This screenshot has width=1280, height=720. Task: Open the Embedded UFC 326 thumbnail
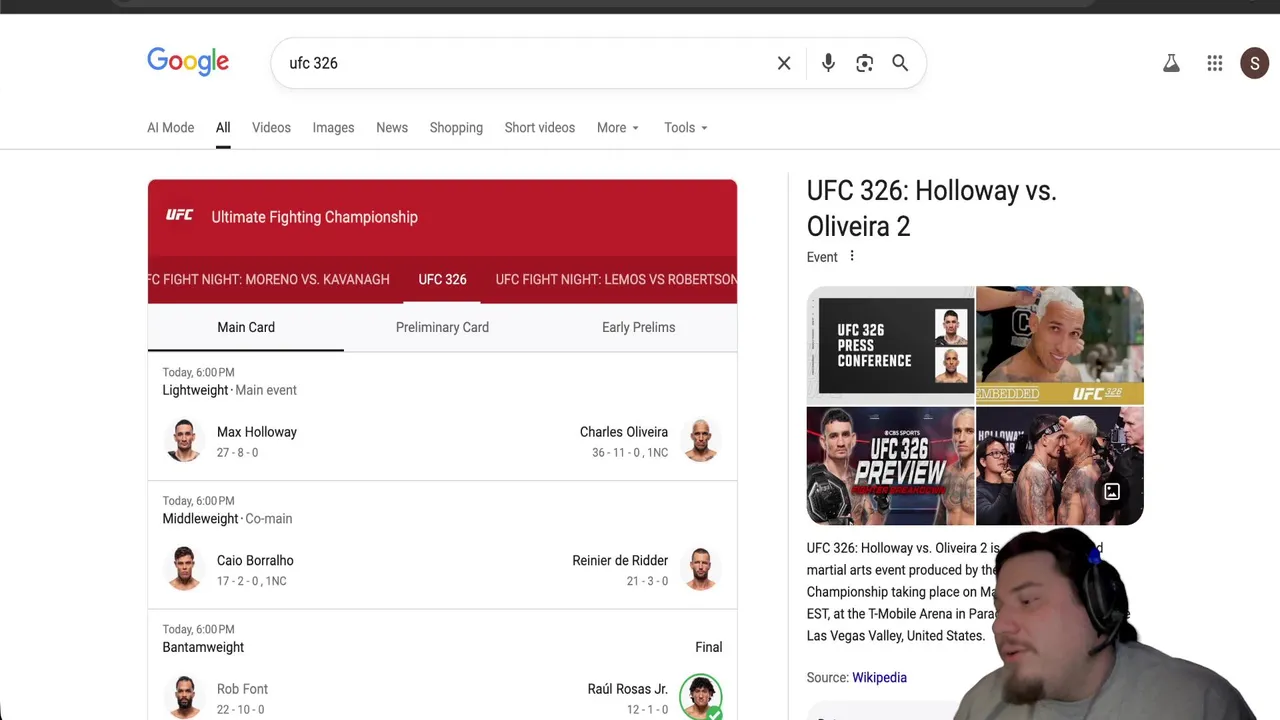point(1060,344)
